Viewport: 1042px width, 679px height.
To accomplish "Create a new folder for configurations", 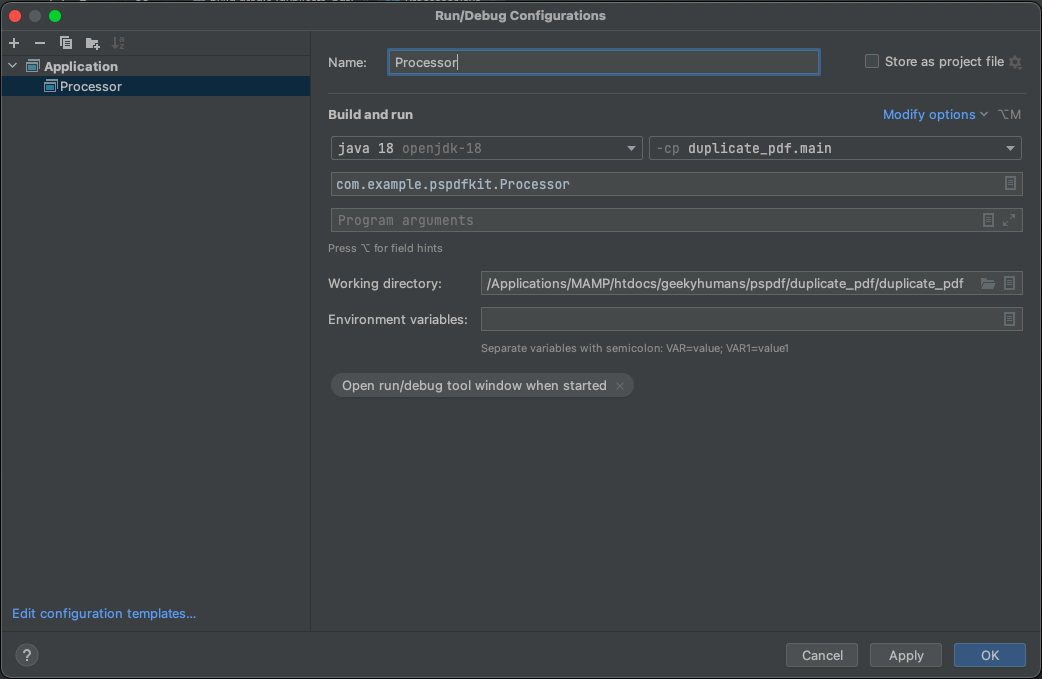I will (92, 43).
